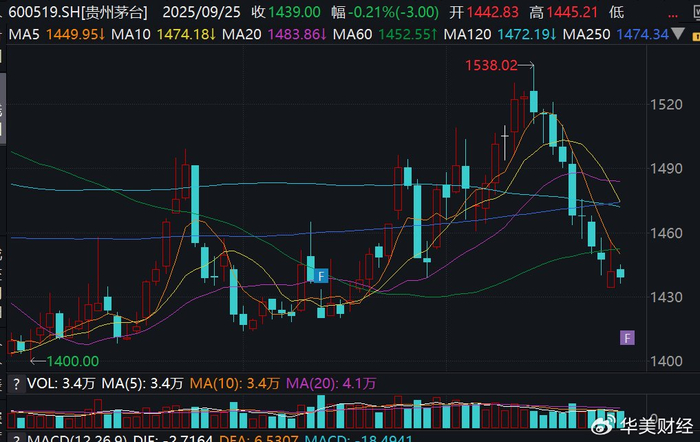Select the MA5 1449.95 indicator label
The width and height of the screenshot is (700, 442).
[57, 34]
